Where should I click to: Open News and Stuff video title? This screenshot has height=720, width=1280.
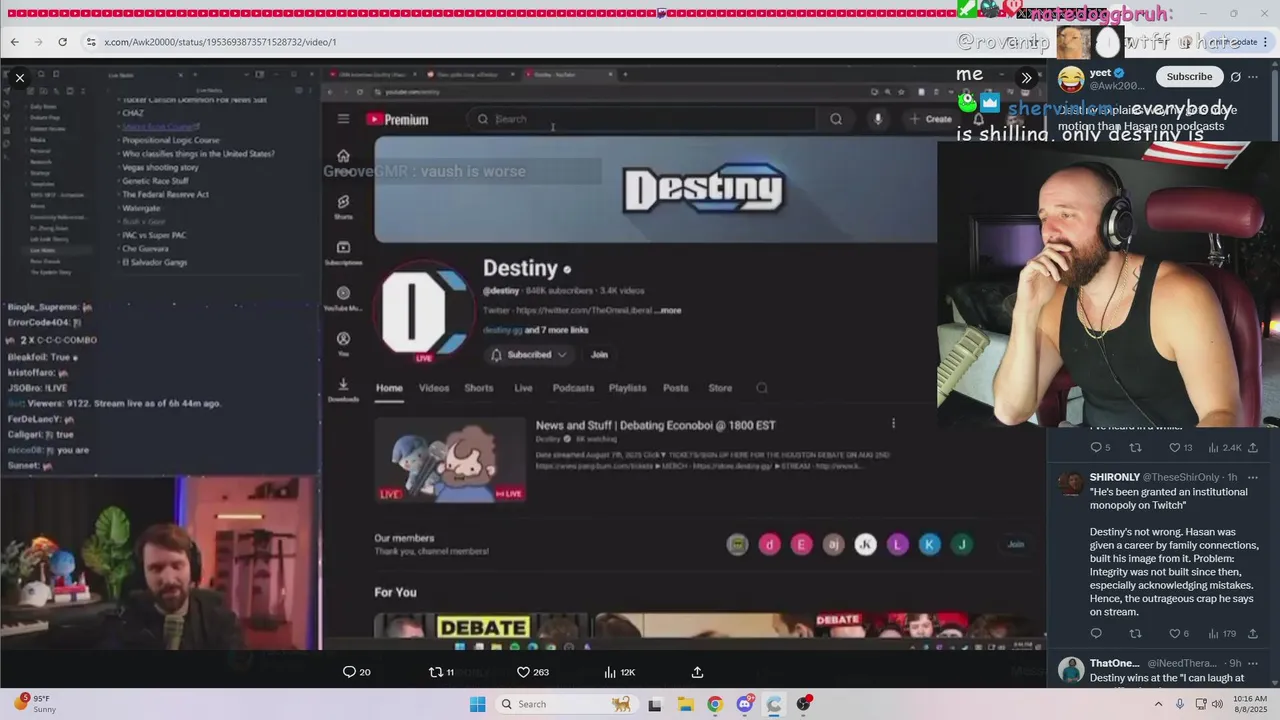click(x=655, y=425)
